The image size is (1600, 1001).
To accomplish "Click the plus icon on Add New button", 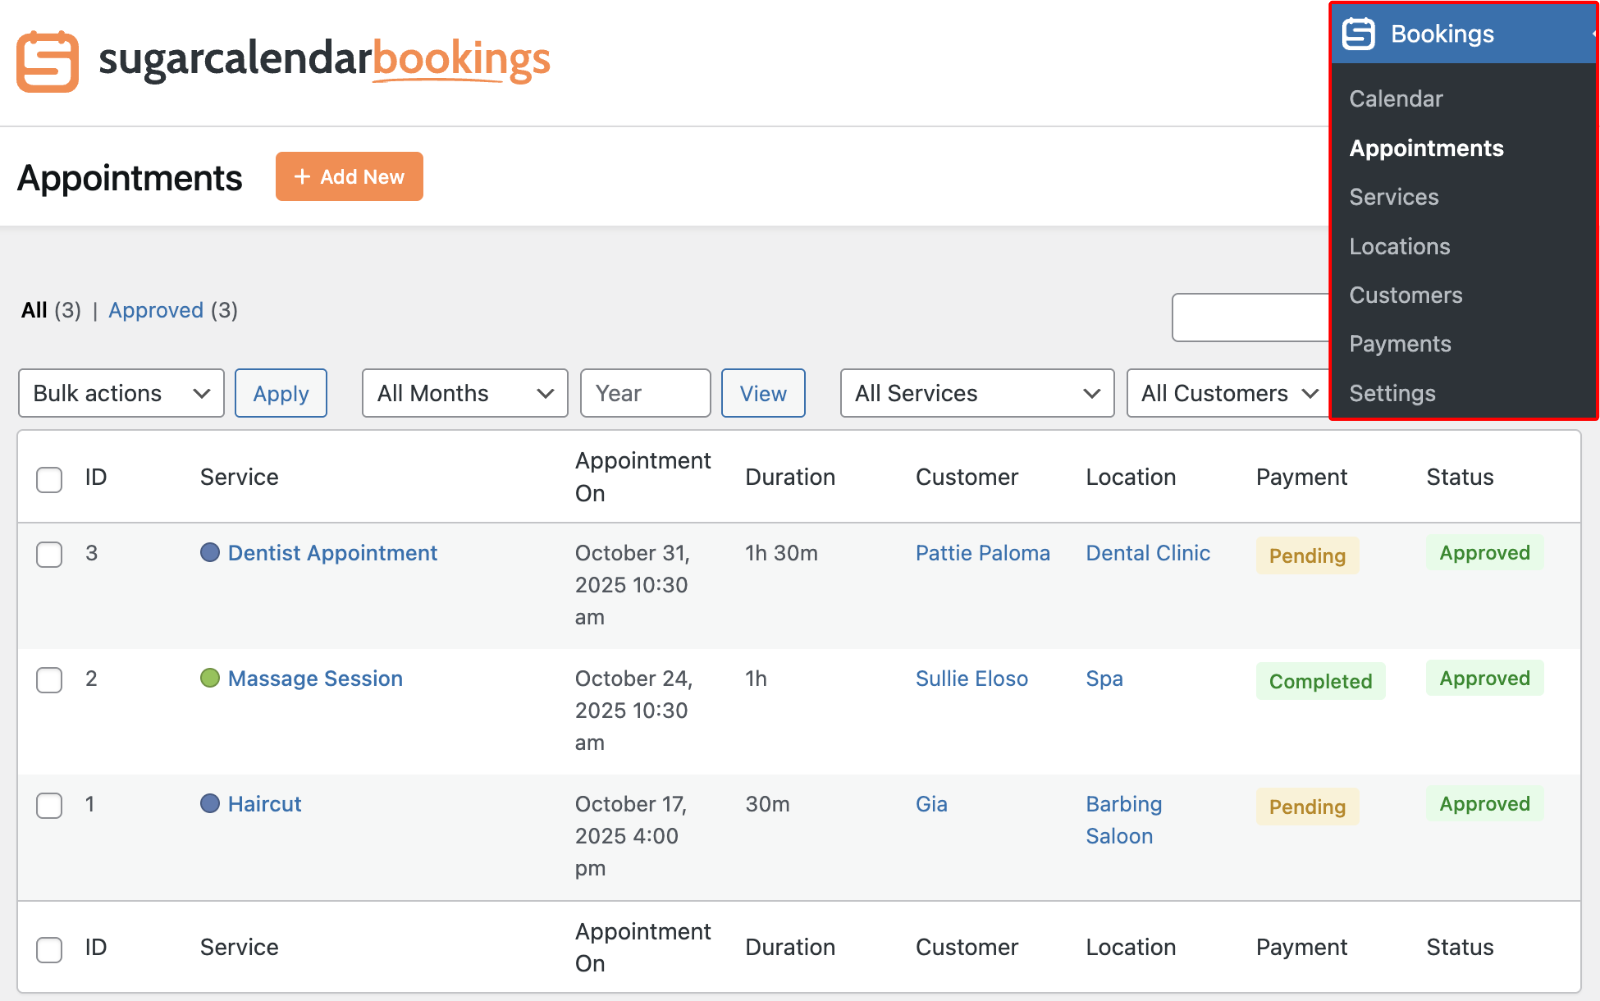I will (300, 176).
